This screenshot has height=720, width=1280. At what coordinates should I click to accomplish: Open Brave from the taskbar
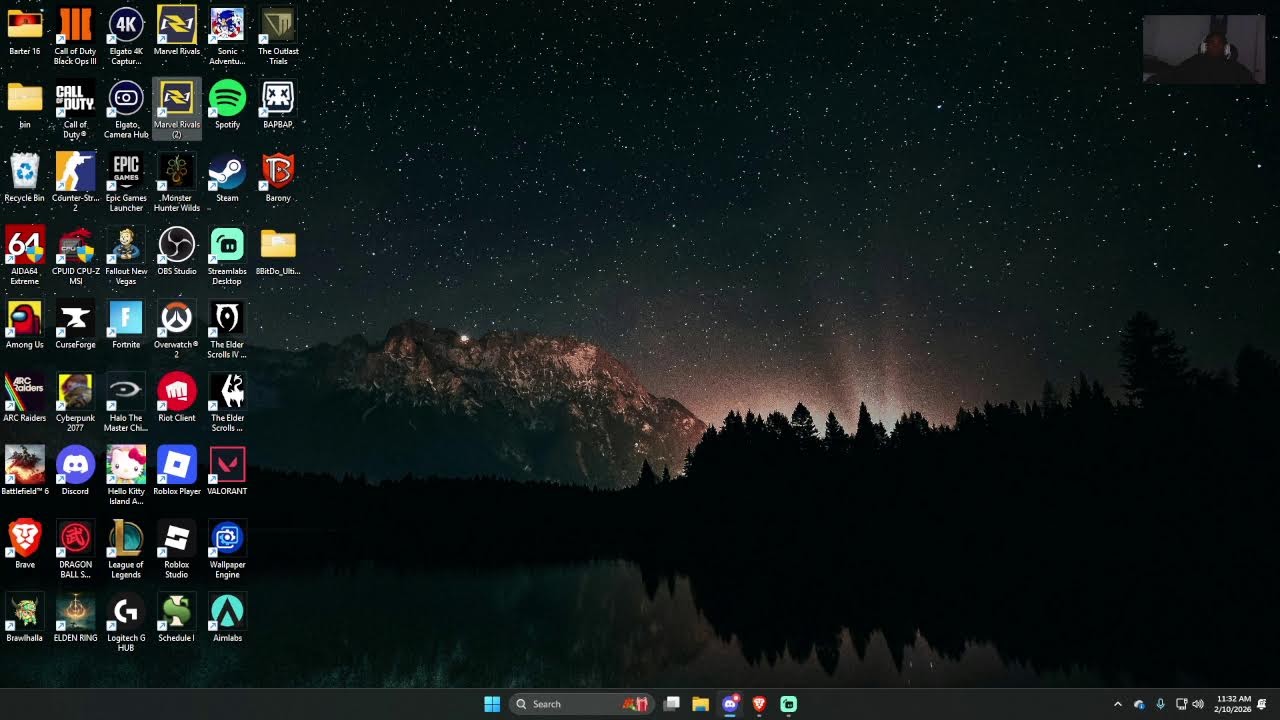[759, 704]
